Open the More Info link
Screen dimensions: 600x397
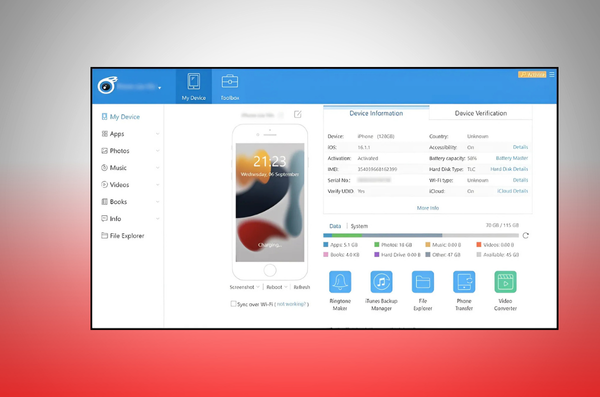(428, 208)
